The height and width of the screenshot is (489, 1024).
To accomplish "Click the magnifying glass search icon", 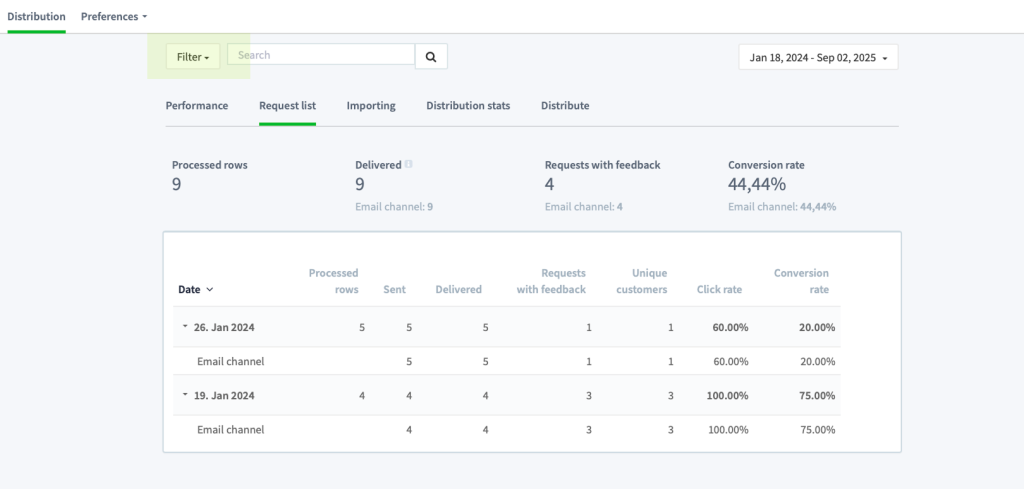I will click(x=431, y=56).
